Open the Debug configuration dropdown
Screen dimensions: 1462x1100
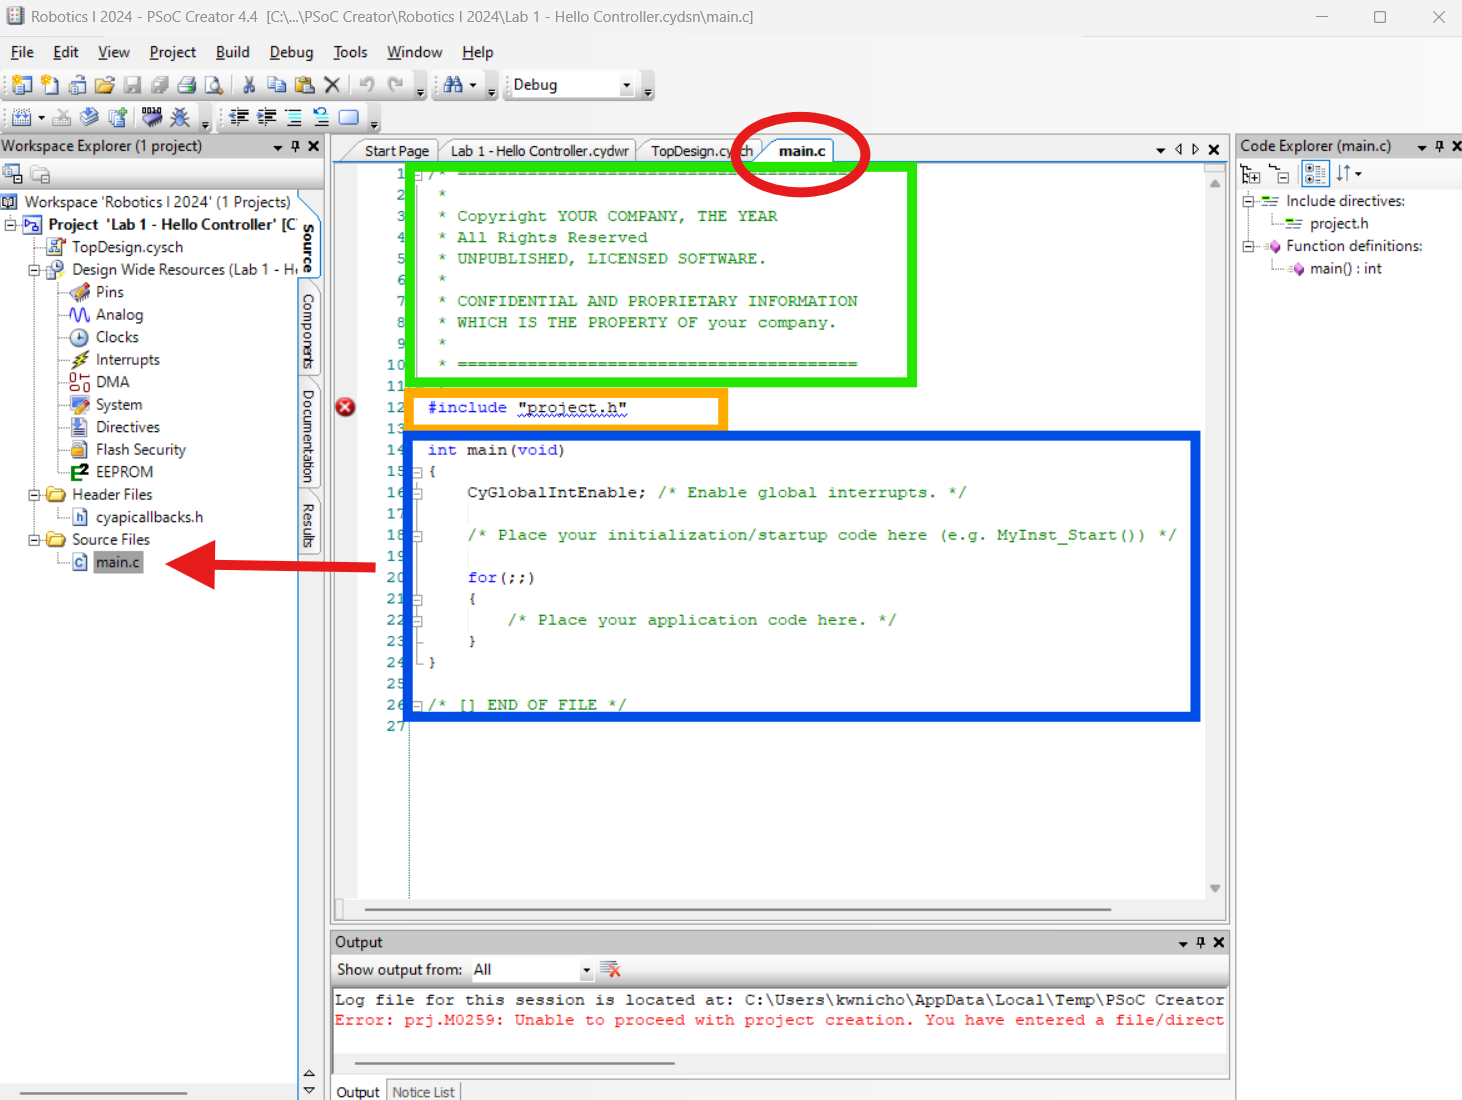627,85
